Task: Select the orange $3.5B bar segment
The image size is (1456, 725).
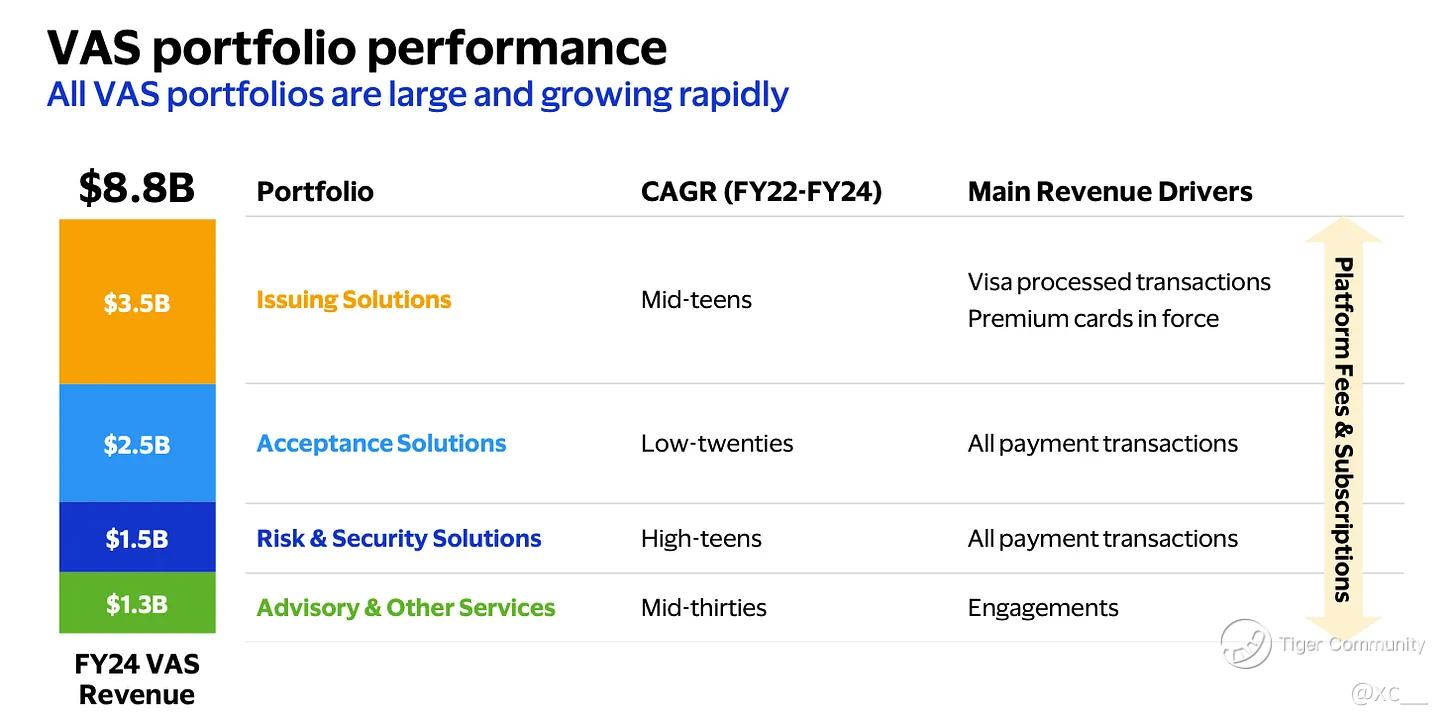Action: tap(137, 302)
